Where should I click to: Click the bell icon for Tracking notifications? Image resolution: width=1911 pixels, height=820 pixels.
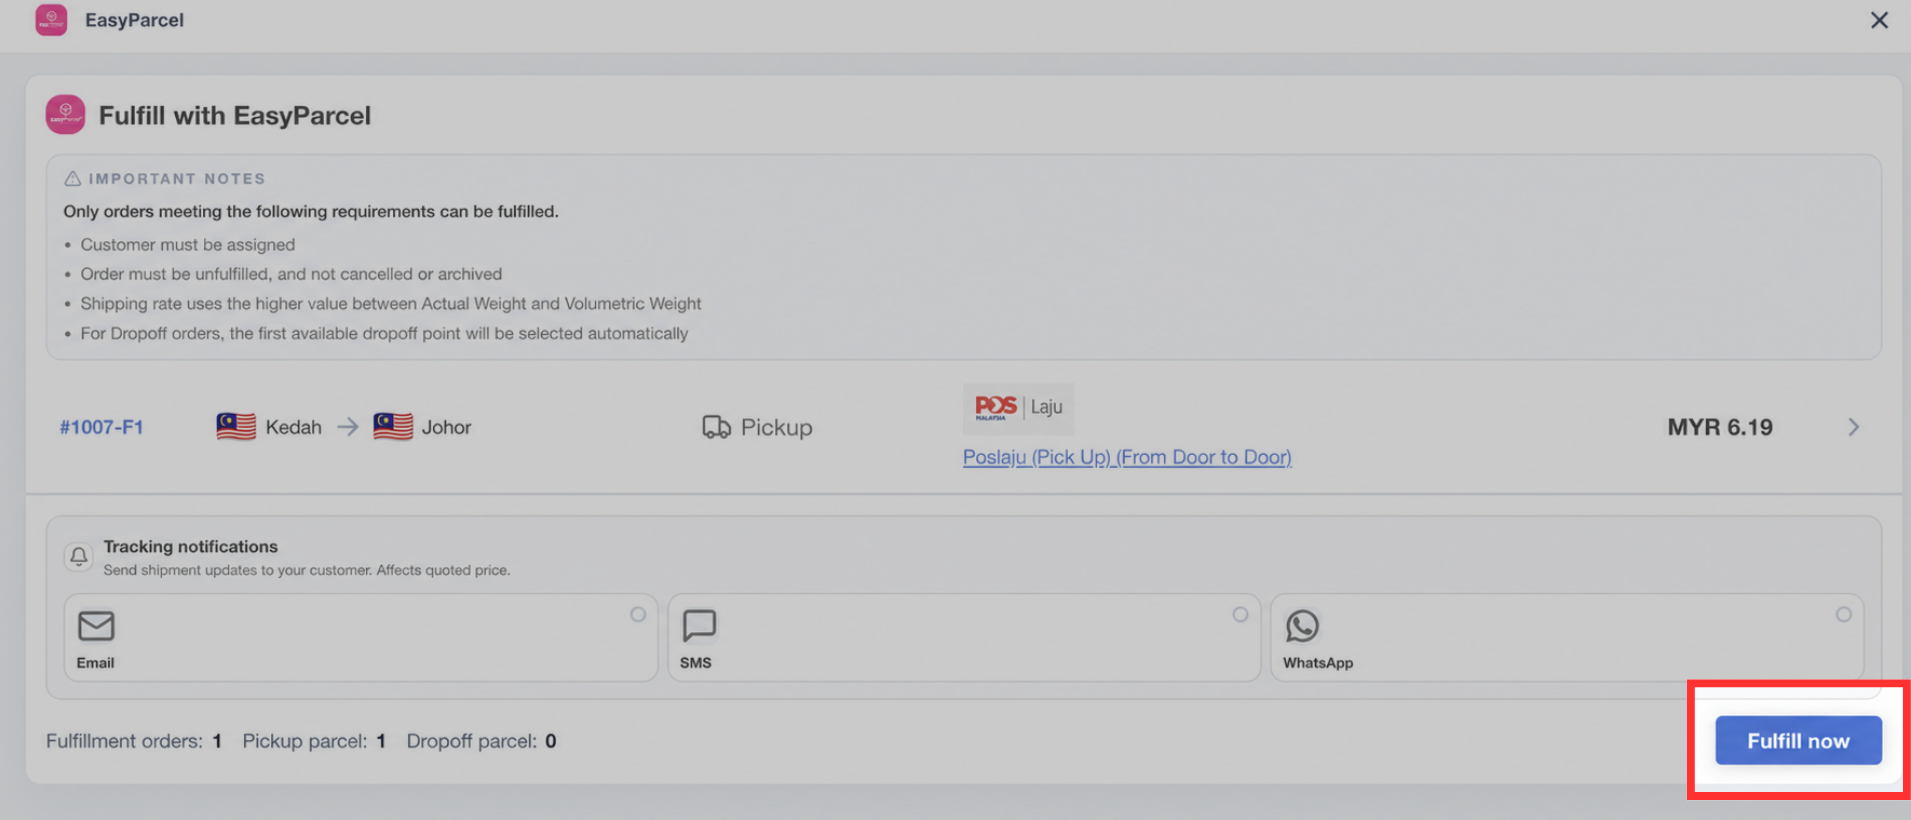pyautogui.click(x=79, y=556)
